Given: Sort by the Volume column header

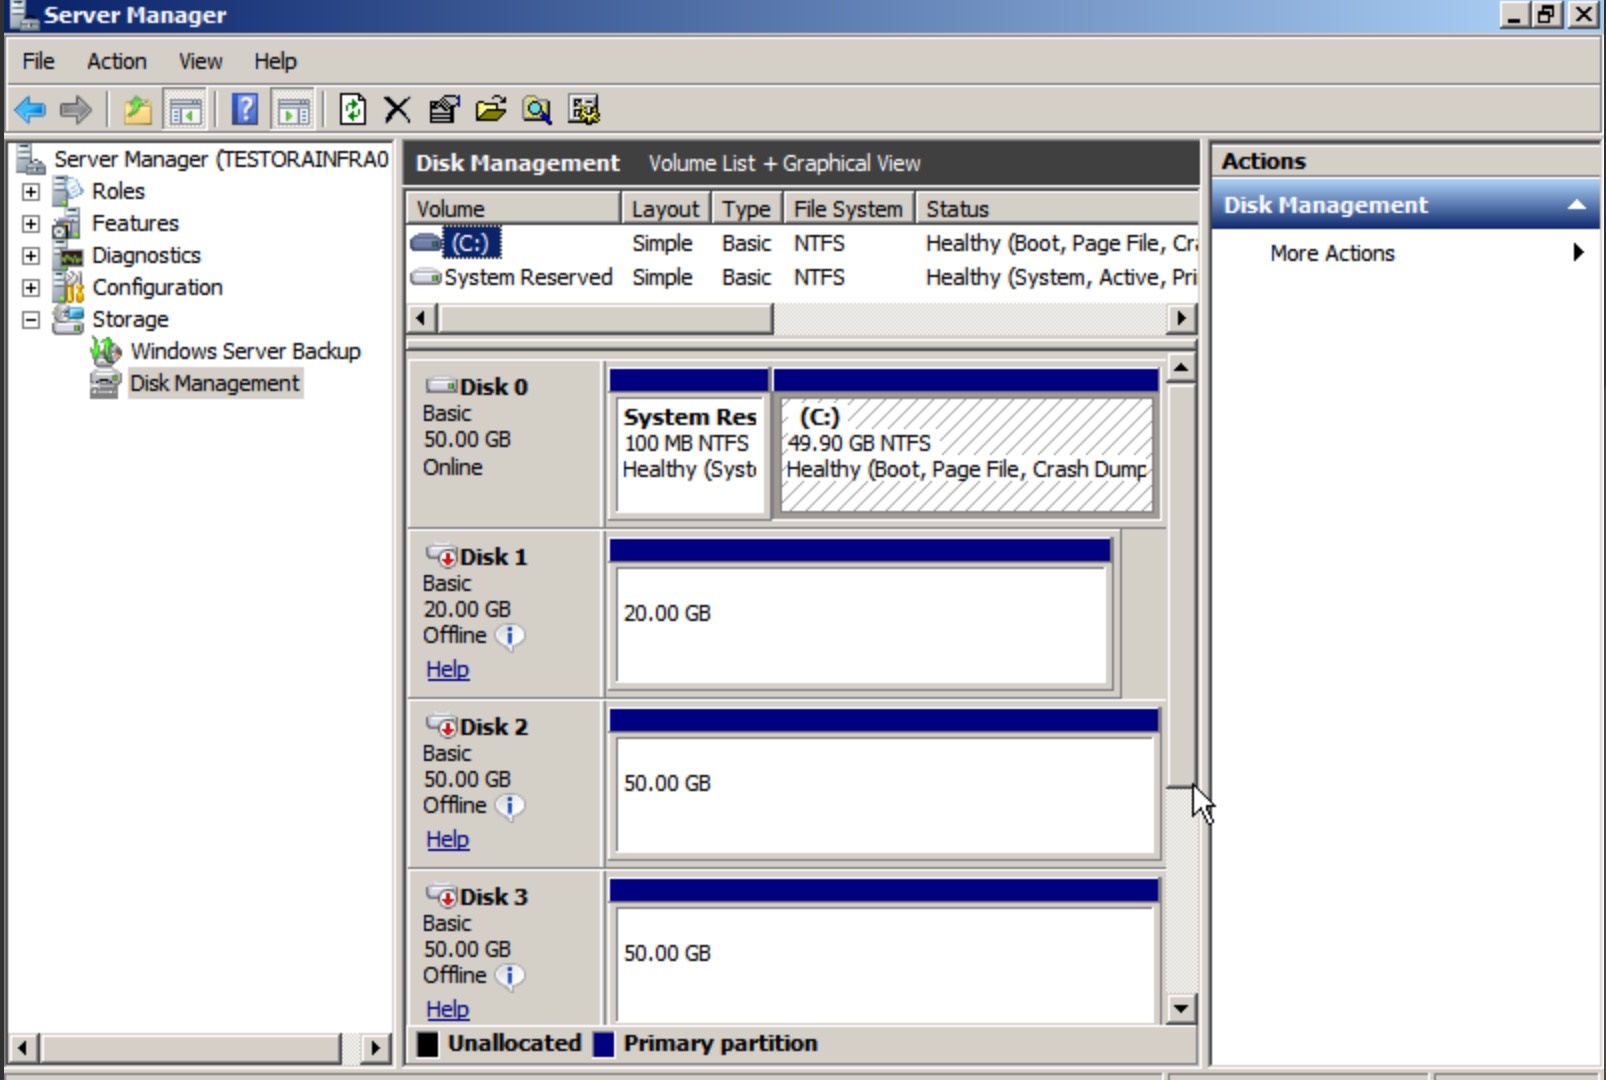Looking at the screenshot, I should tap(513, 208).
